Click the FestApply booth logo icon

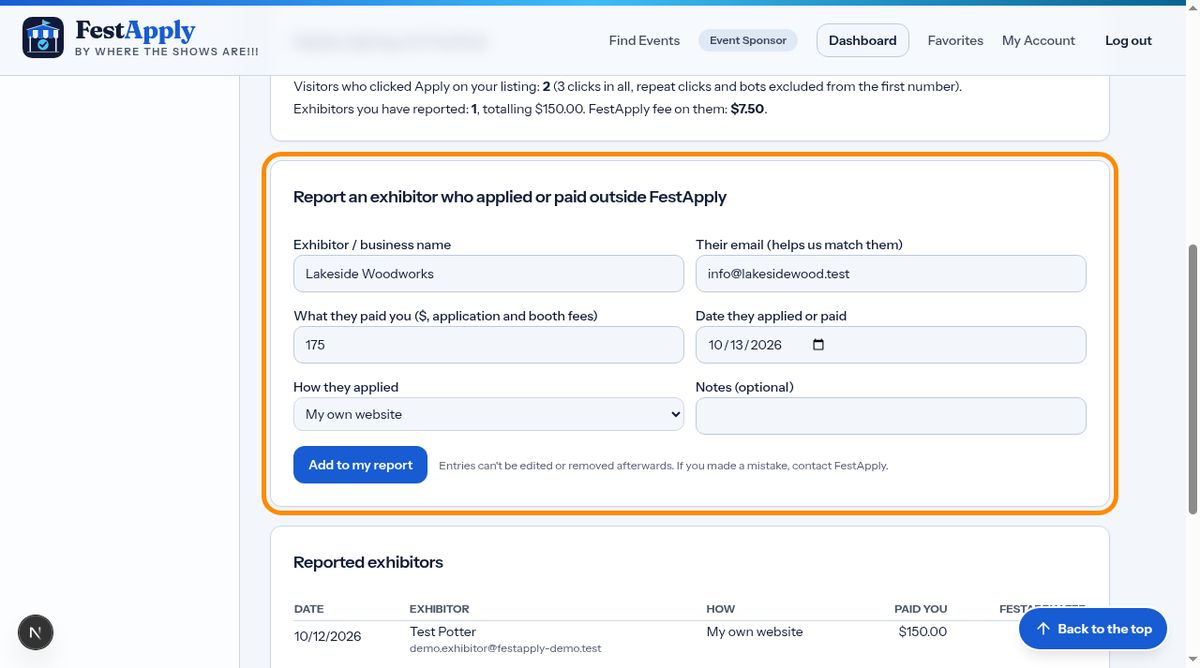coord(43,37)
